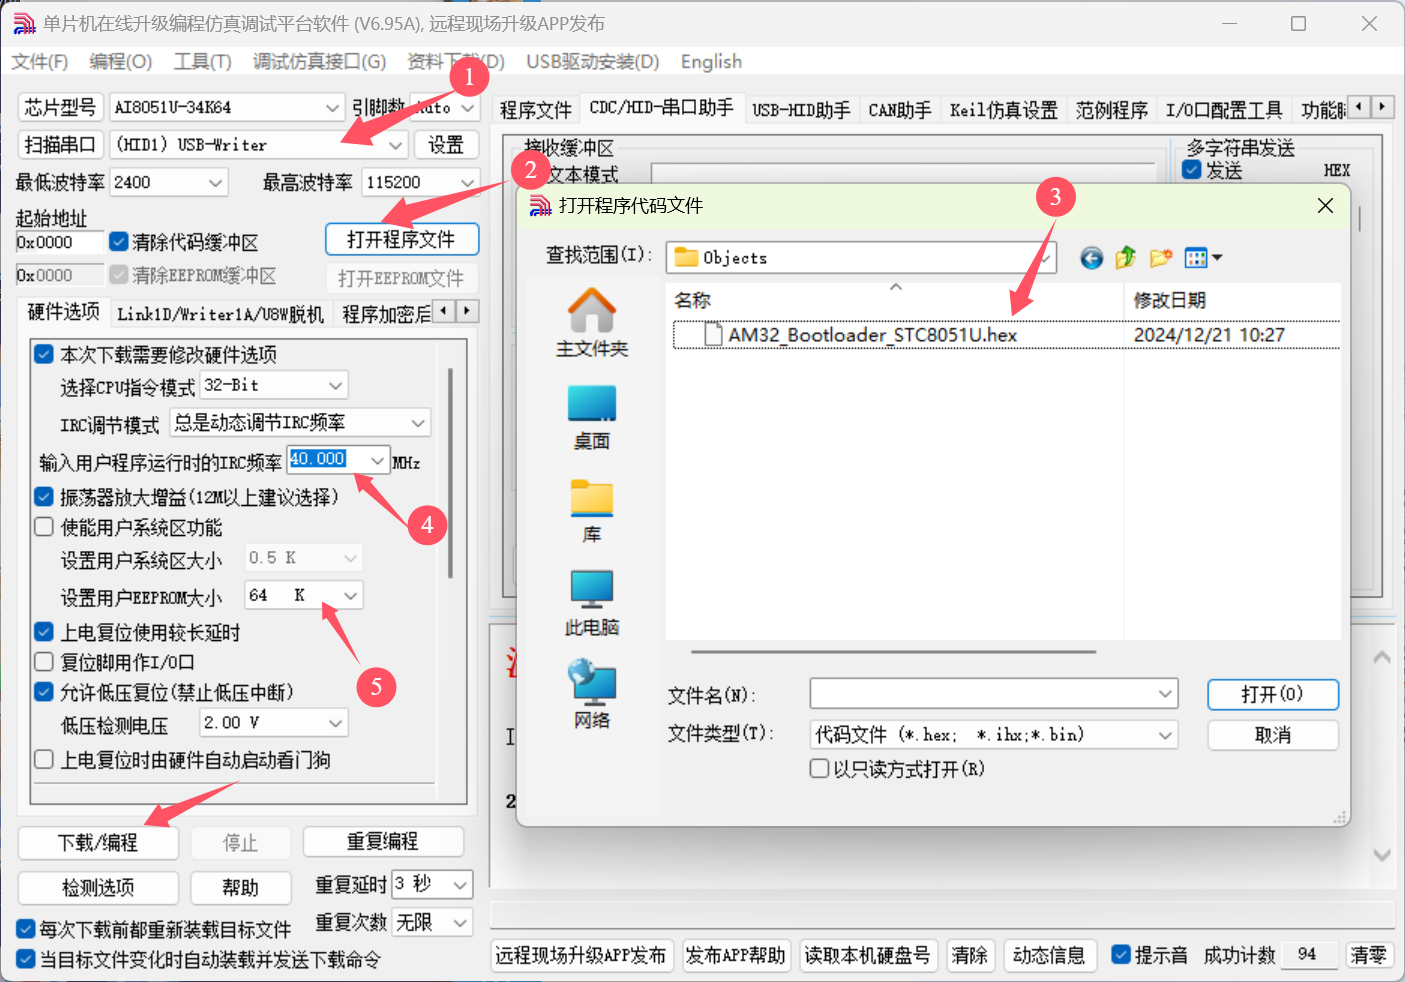Open 网络 in the places sidebar
Screen dimensions: 1405x982
click(x=592, y=695)
